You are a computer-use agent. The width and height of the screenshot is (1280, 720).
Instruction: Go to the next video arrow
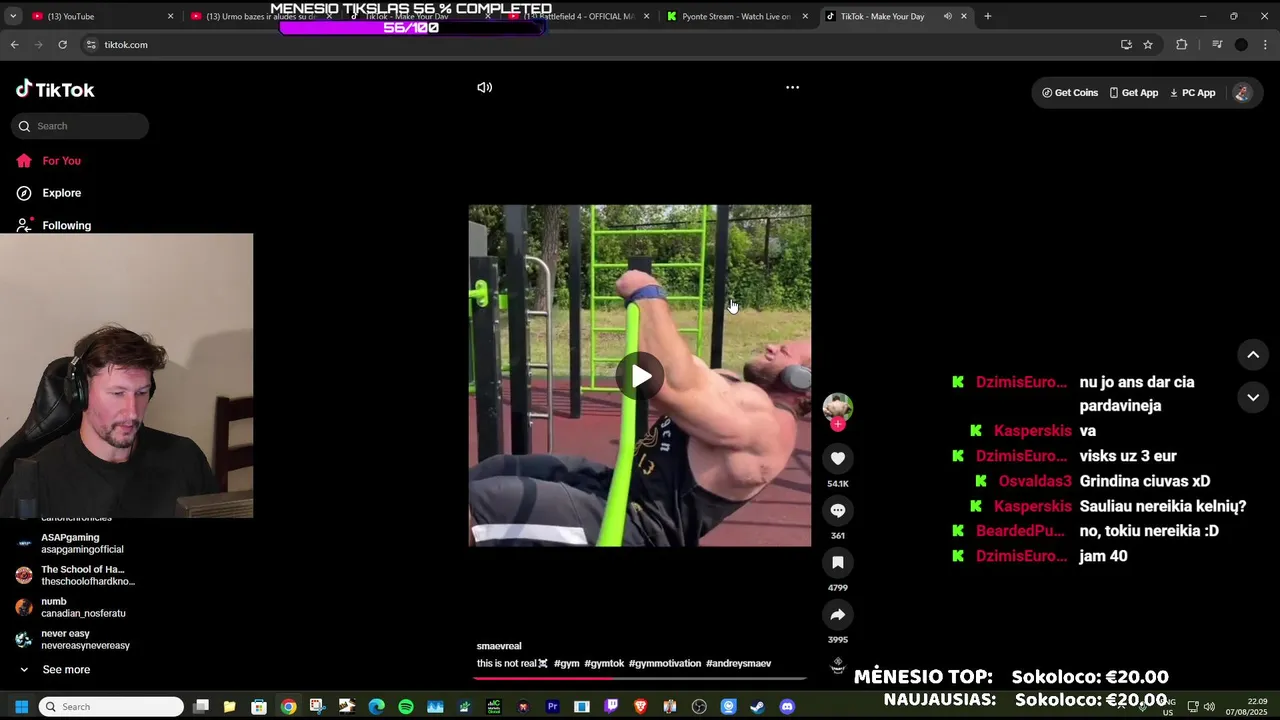click(x=1253, y=397)
